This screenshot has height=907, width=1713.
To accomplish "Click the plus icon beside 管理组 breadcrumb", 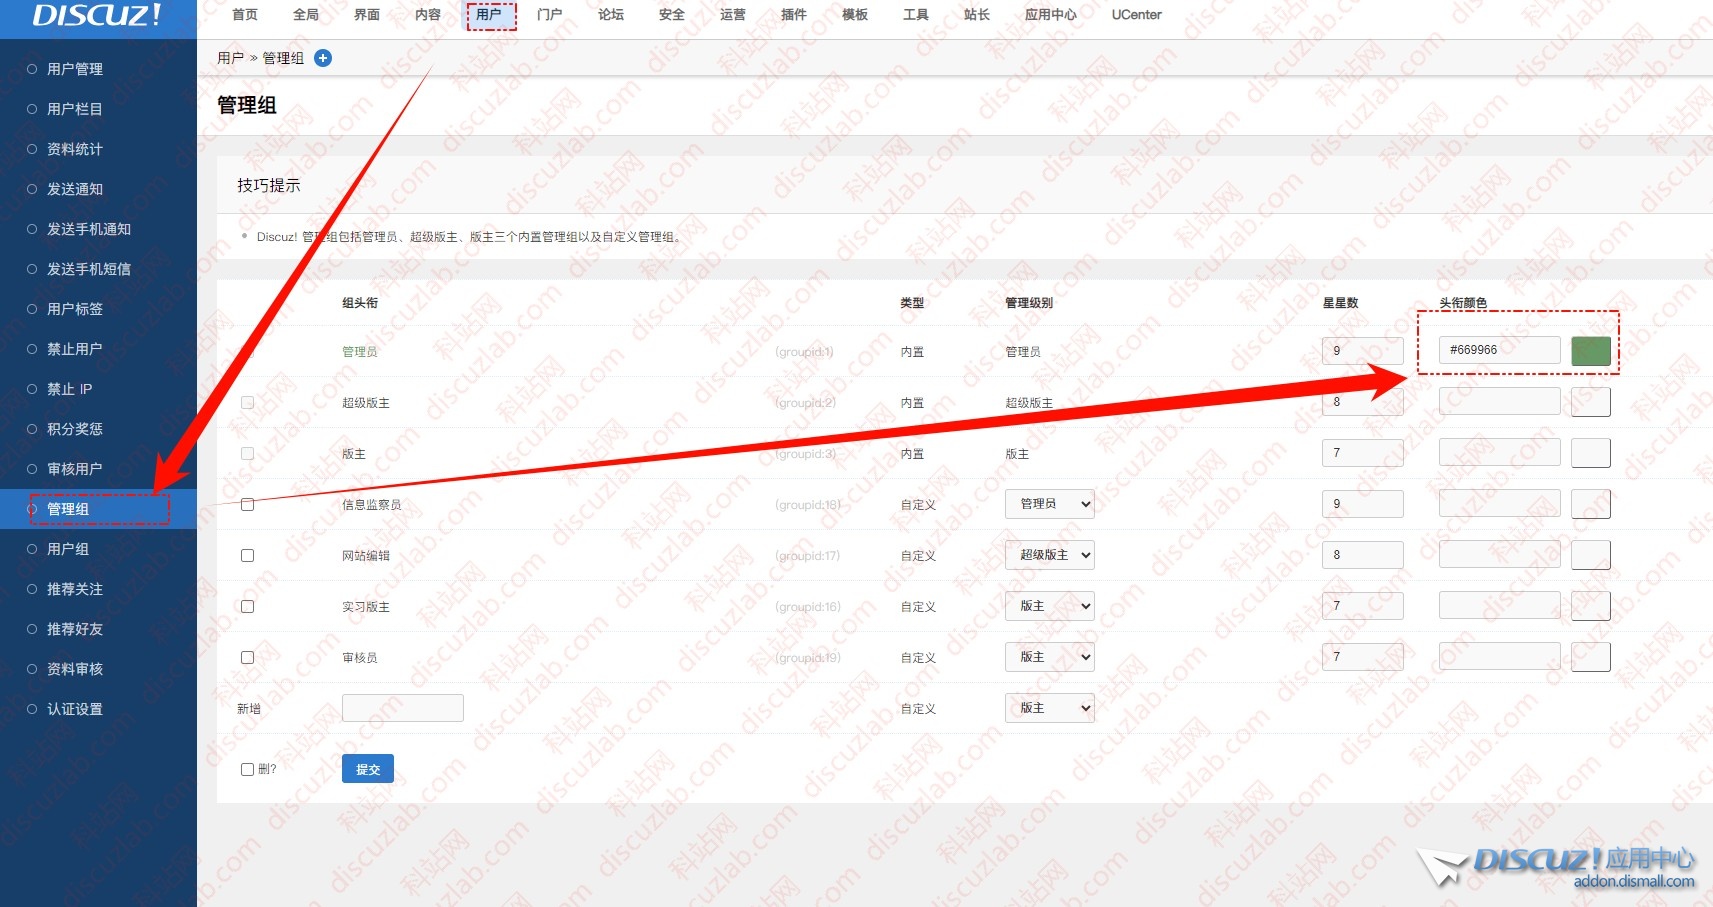I will pos(323,58).
